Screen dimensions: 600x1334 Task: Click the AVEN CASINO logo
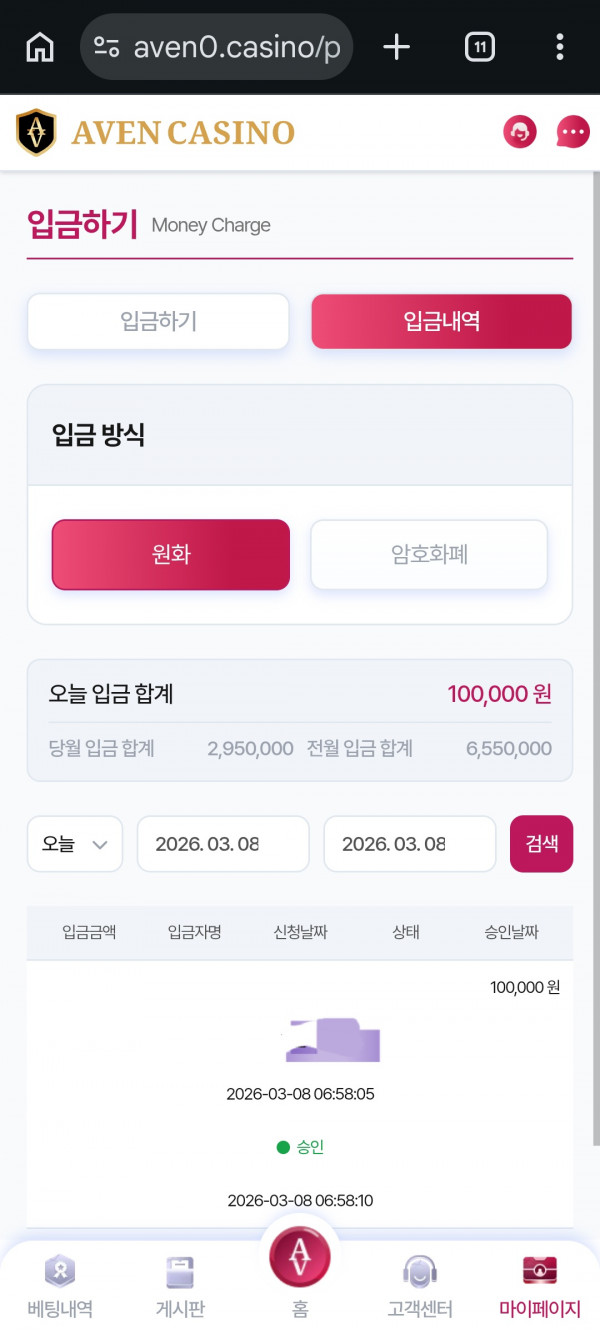[156, 131]
